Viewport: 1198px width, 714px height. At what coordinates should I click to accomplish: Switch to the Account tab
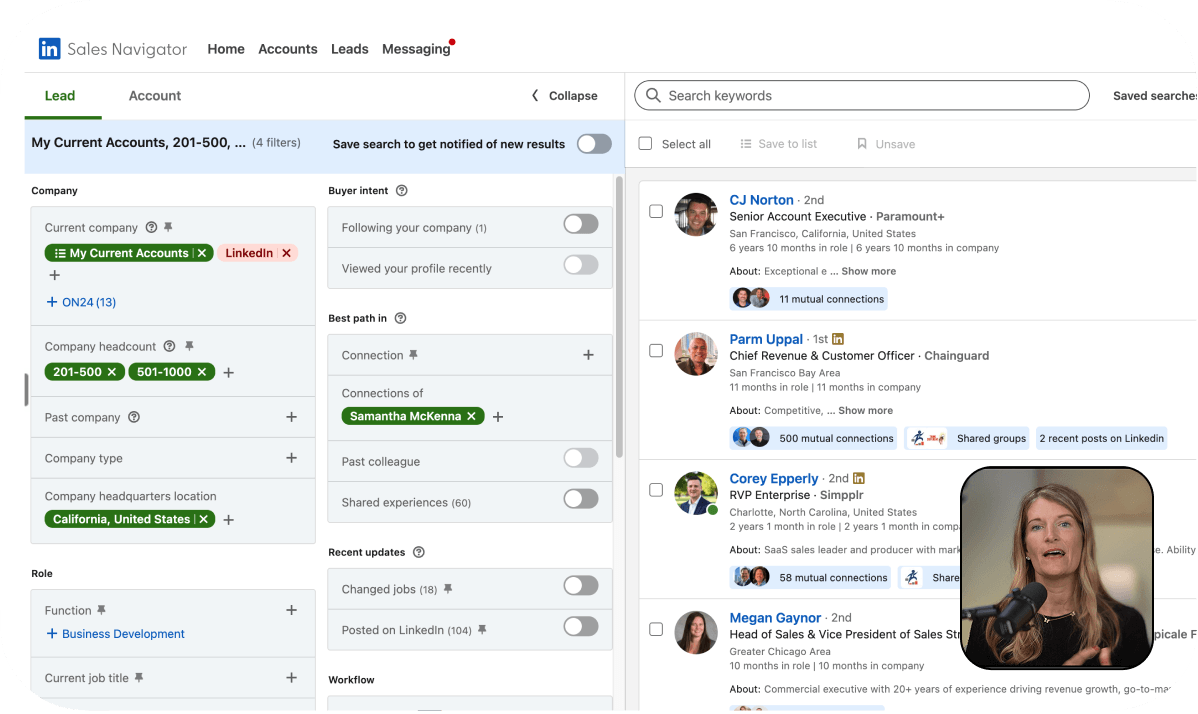point(155,95)
